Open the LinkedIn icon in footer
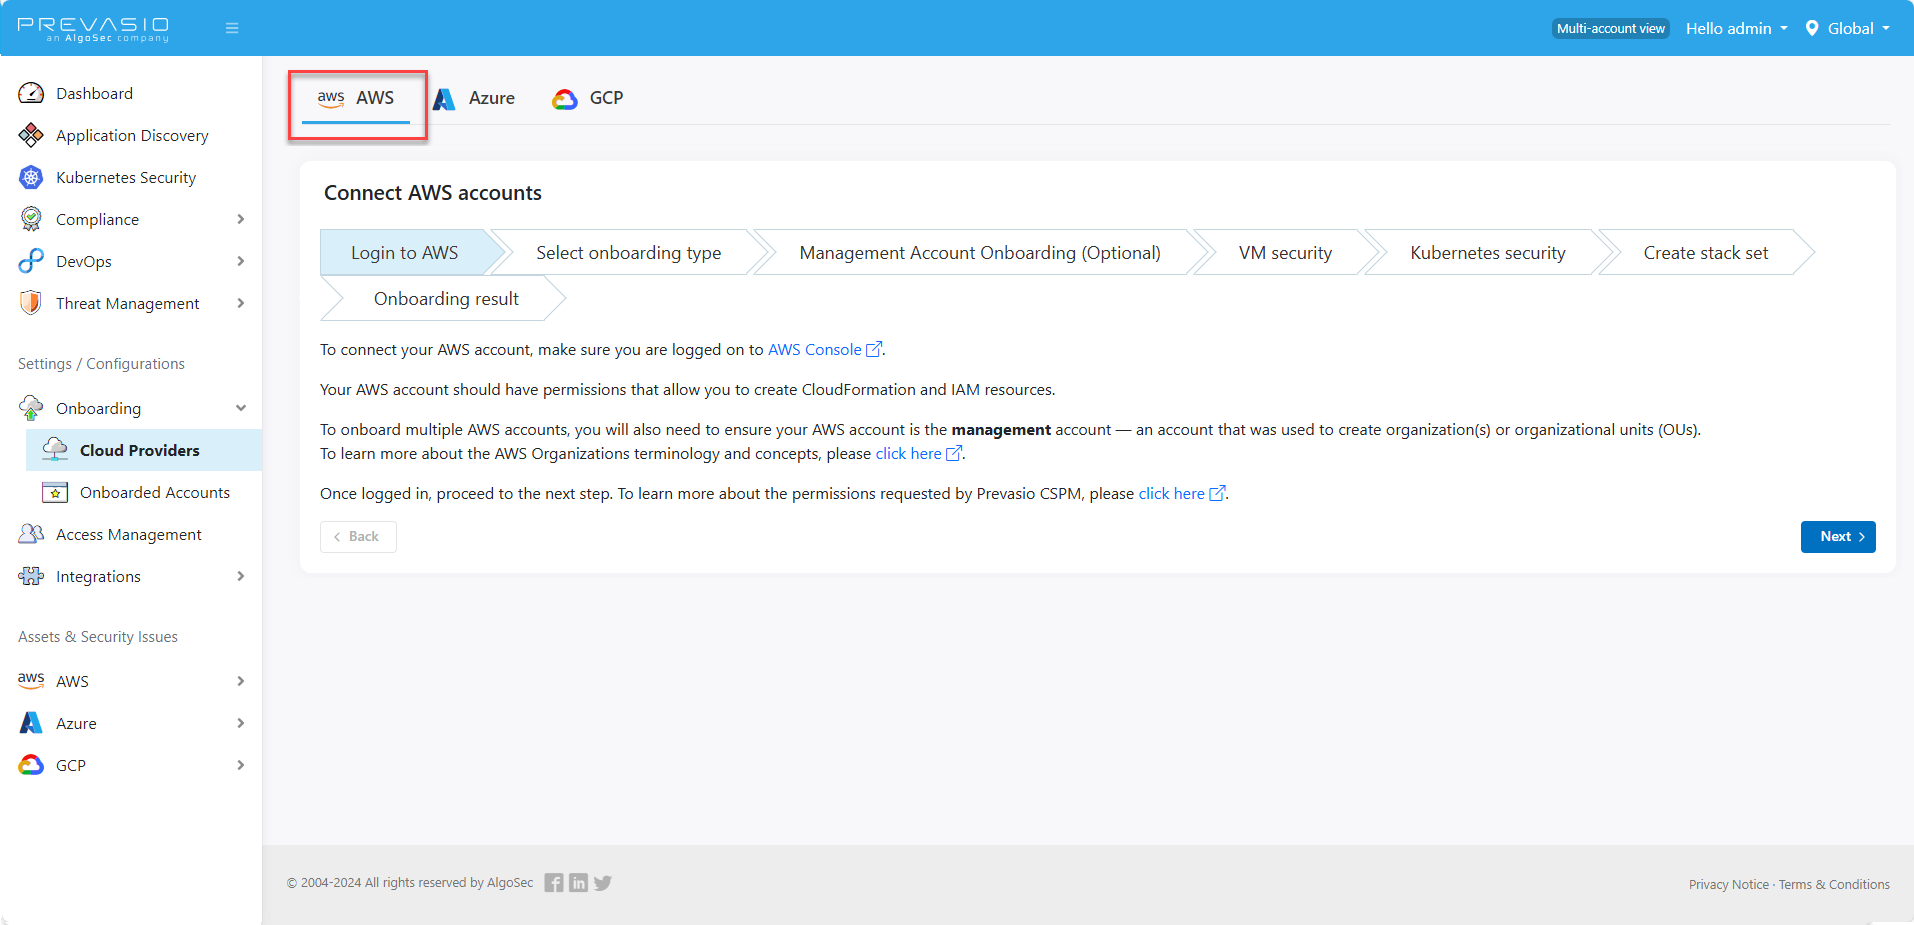Viewport: 1914px width, 925px height. click(x=578, y=883)
